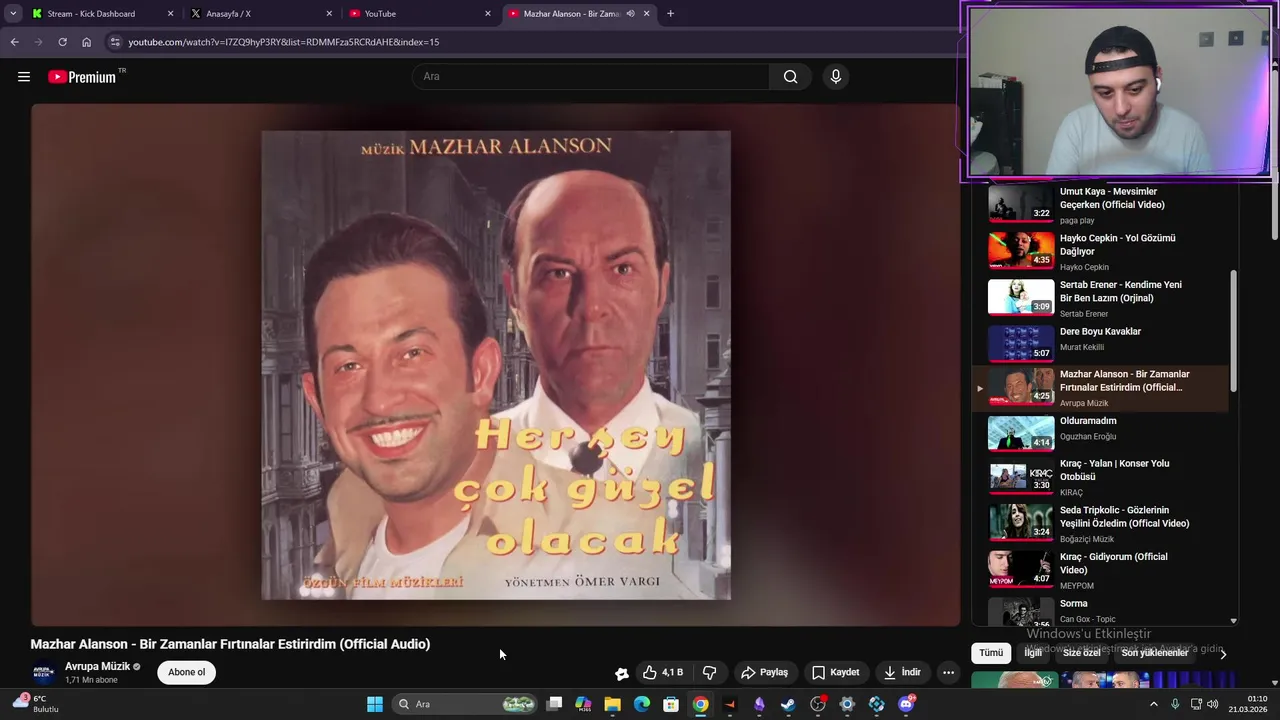Focus the YouTube search field Ara
The height and width of the screenshot is (720, 1280).
pyautogui.click(x=590, y=77)
